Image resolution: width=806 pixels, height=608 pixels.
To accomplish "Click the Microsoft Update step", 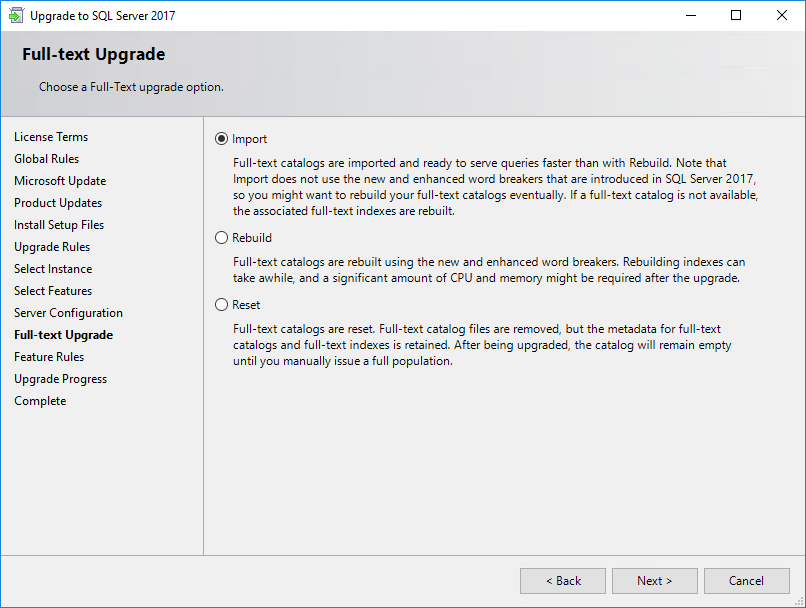I will 60,181.
